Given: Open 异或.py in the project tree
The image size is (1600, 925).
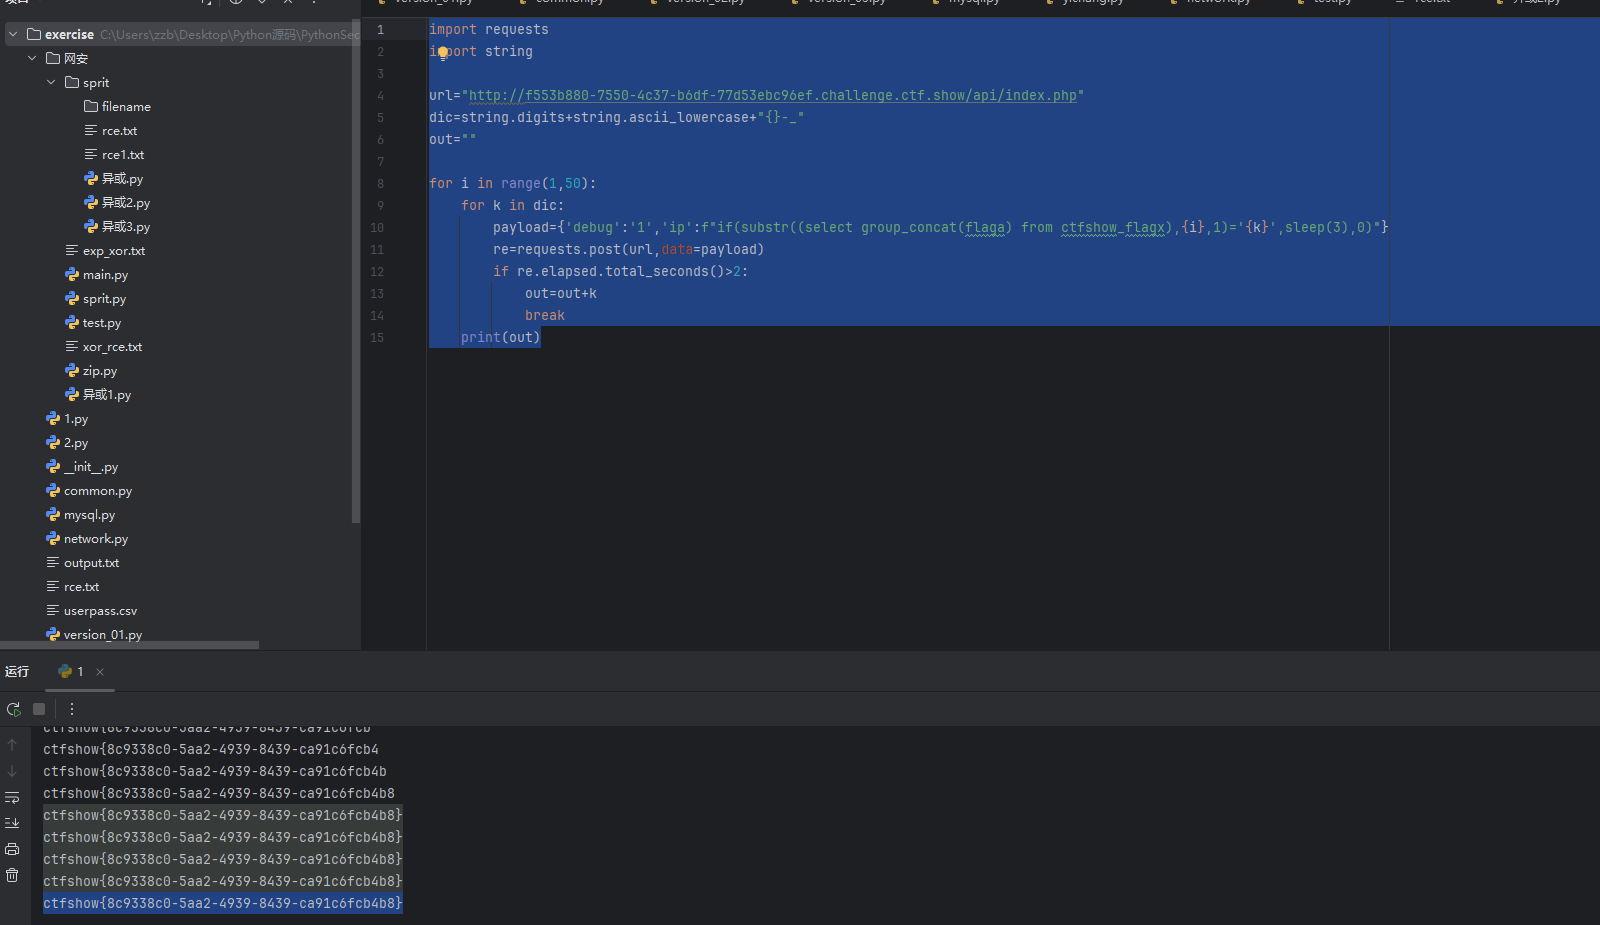Looking at the screenshot, I should [122, 178].
